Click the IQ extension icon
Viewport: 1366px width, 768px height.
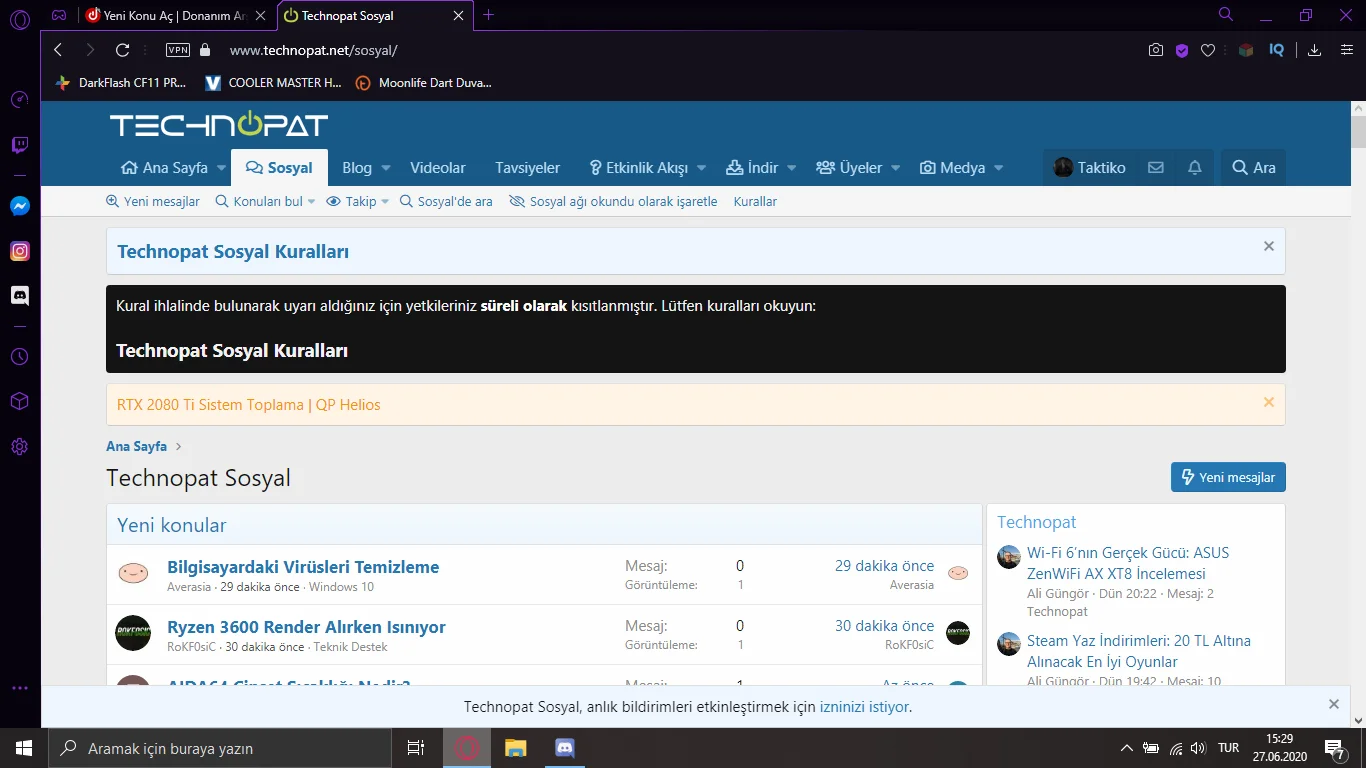pos(1276,50)
